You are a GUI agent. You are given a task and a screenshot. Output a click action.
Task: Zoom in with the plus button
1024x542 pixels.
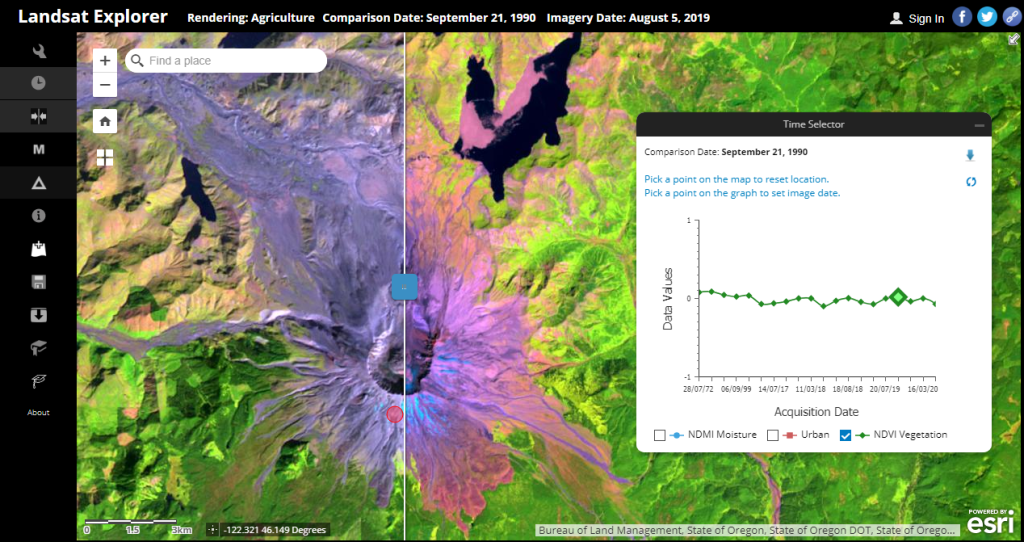105,61
